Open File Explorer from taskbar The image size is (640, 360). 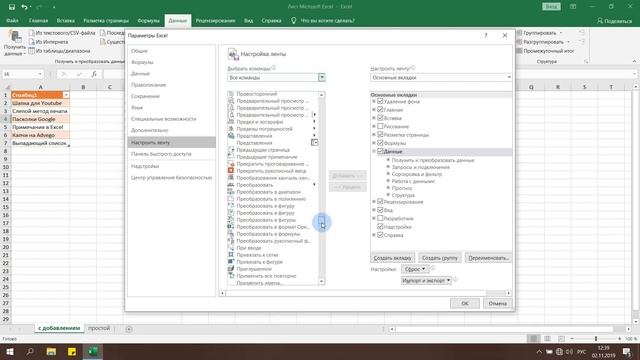[x=51, y=351]
